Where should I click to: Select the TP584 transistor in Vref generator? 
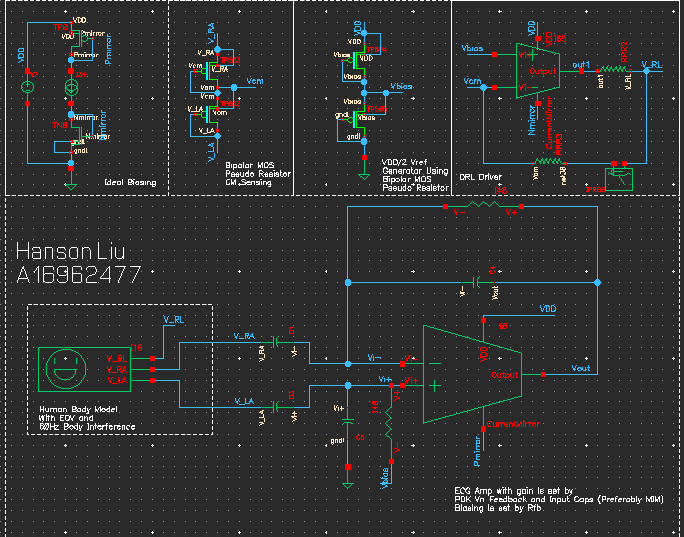(359, 60)
